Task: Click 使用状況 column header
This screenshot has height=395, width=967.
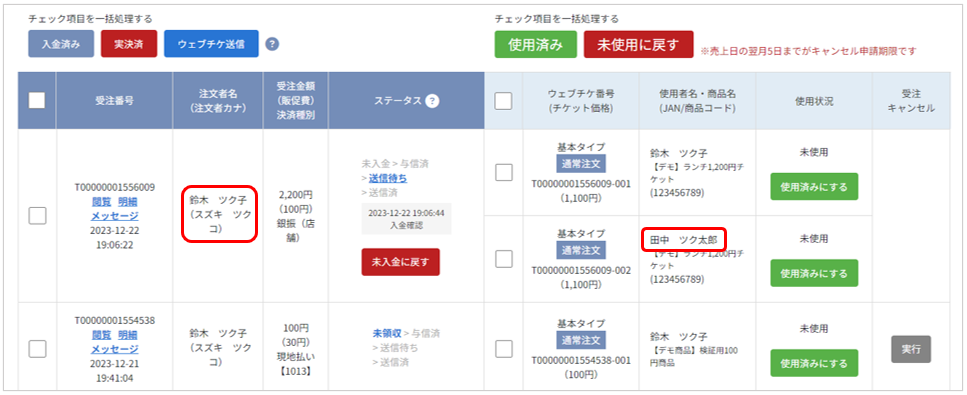Action: (x=814, y=101)
